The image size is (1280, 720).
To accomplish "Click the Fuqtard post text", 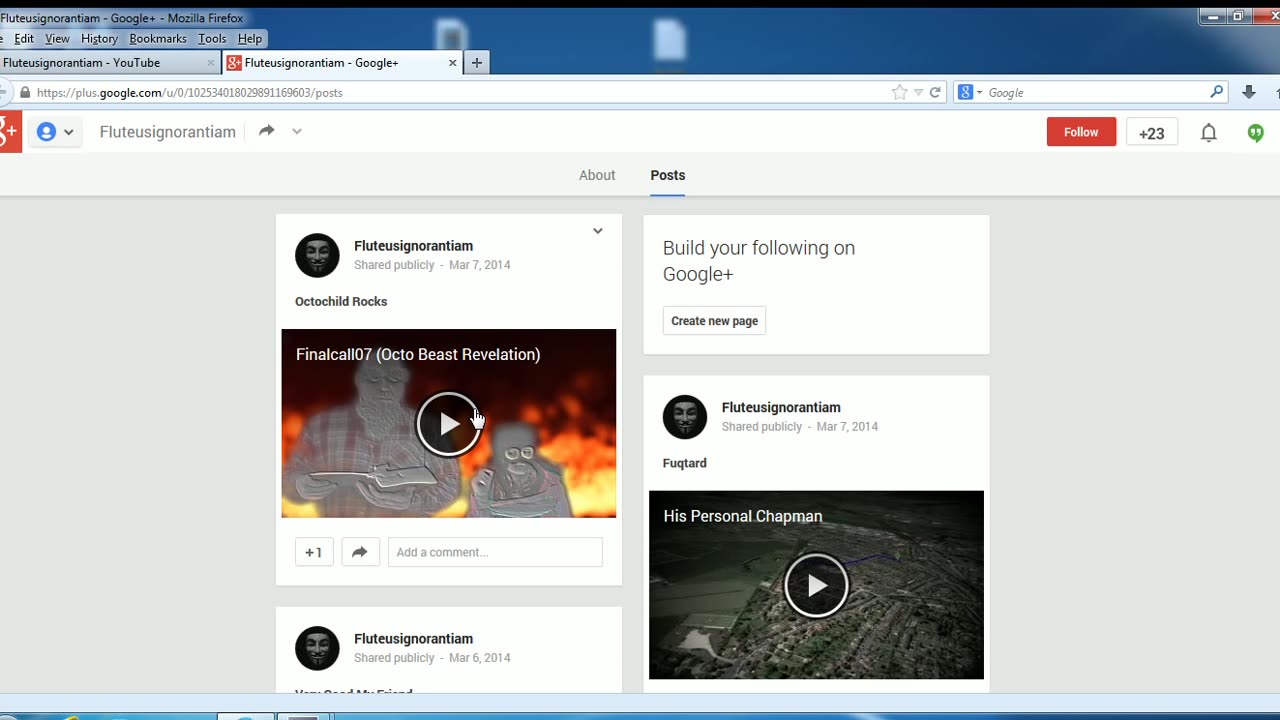I will pos(685,463).
